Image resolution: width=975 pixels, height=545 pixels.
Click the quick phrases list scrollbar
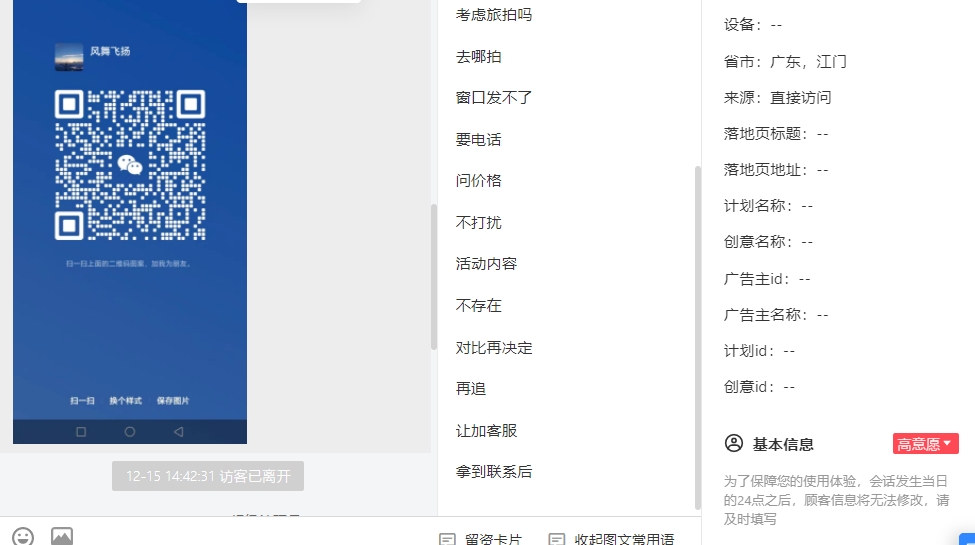pos(698,337)
